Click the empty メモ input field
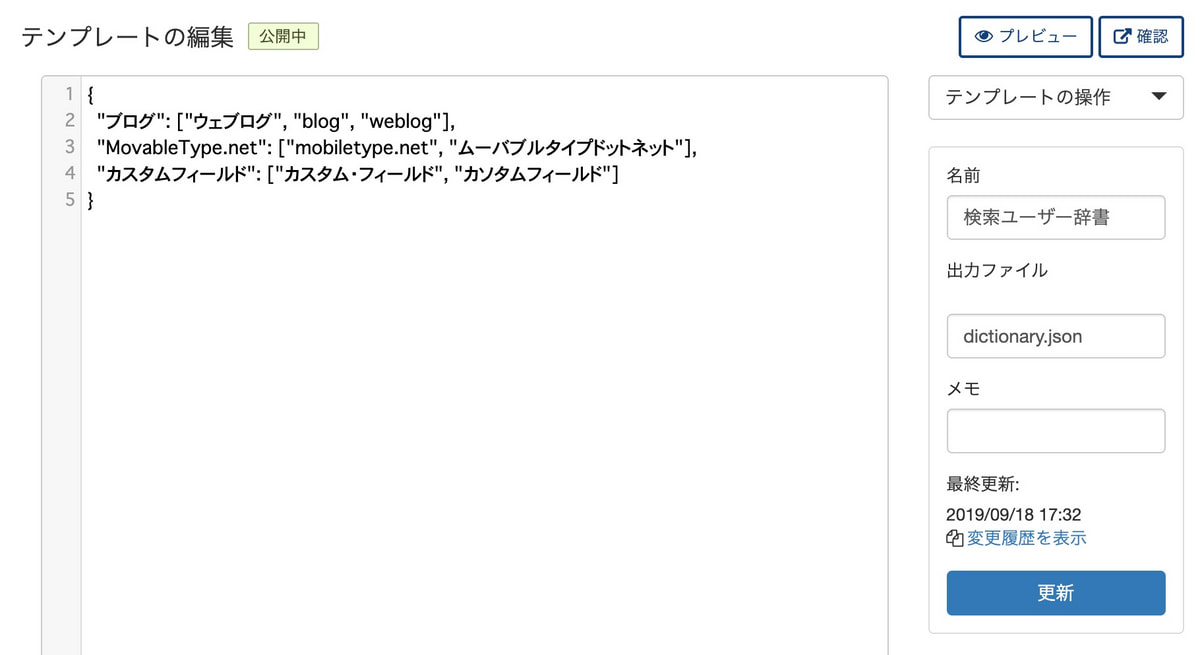This screenshot has height=655, width=1200. tap(1056, 431)
